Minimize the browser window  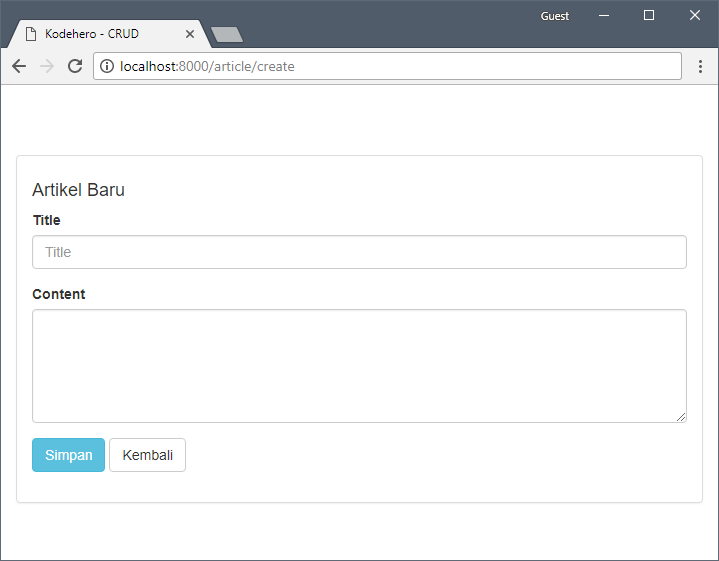tap(604, 16)
